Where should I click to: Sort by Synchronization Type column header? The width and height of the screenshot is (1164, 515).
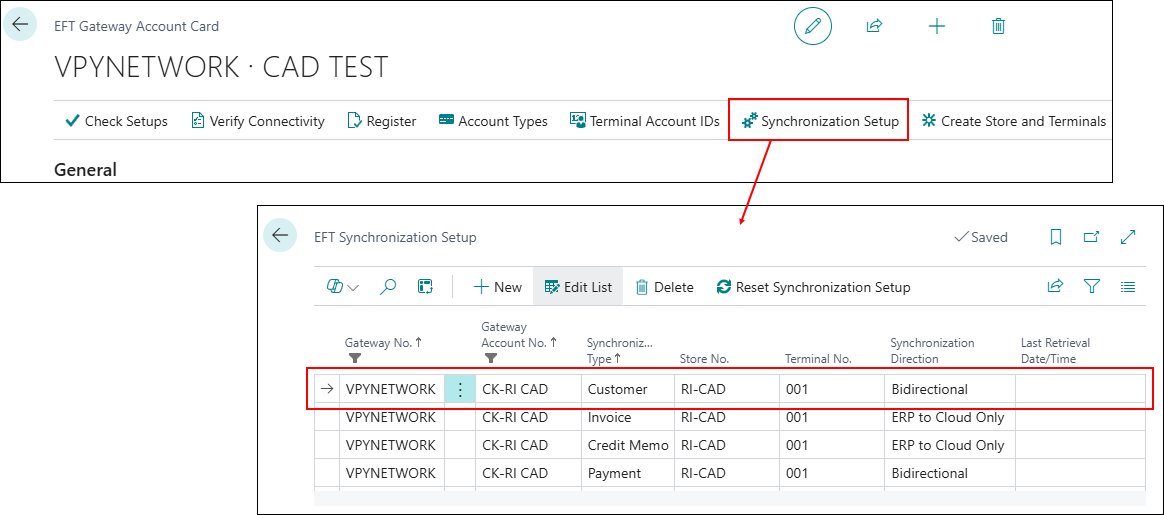pyautogui.click(x=620, y=351)
